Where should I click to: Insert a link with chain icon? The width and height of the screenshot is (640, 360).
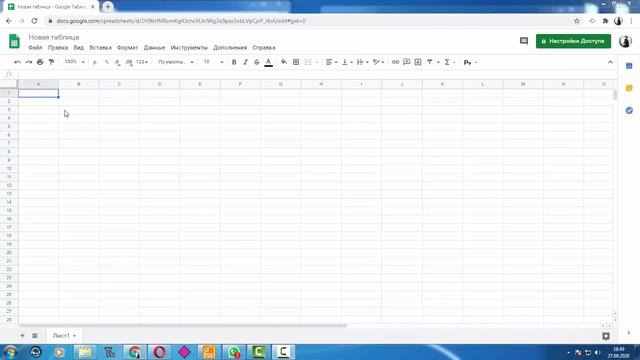(x=395, y=62)
